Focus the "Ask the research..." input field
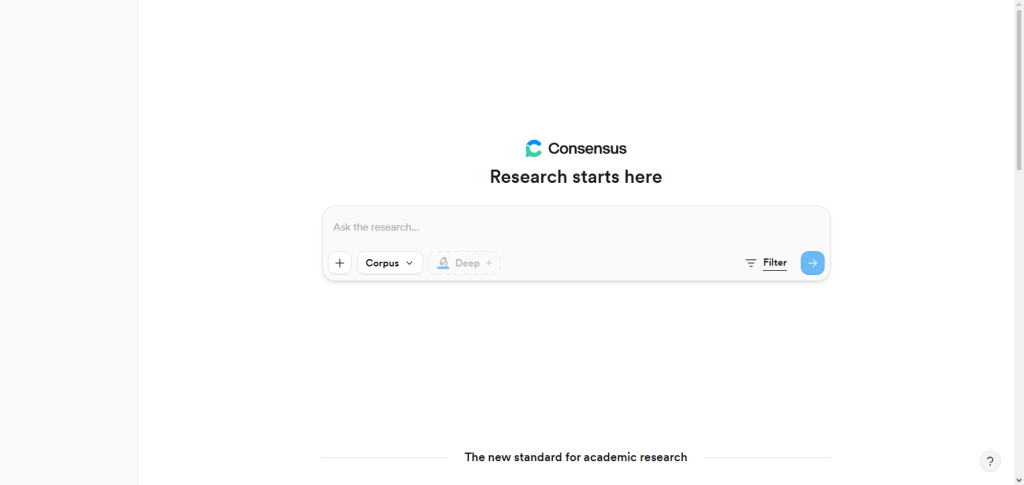The image size is (1024, 485). pyautogui.click(x=576, y=227)
